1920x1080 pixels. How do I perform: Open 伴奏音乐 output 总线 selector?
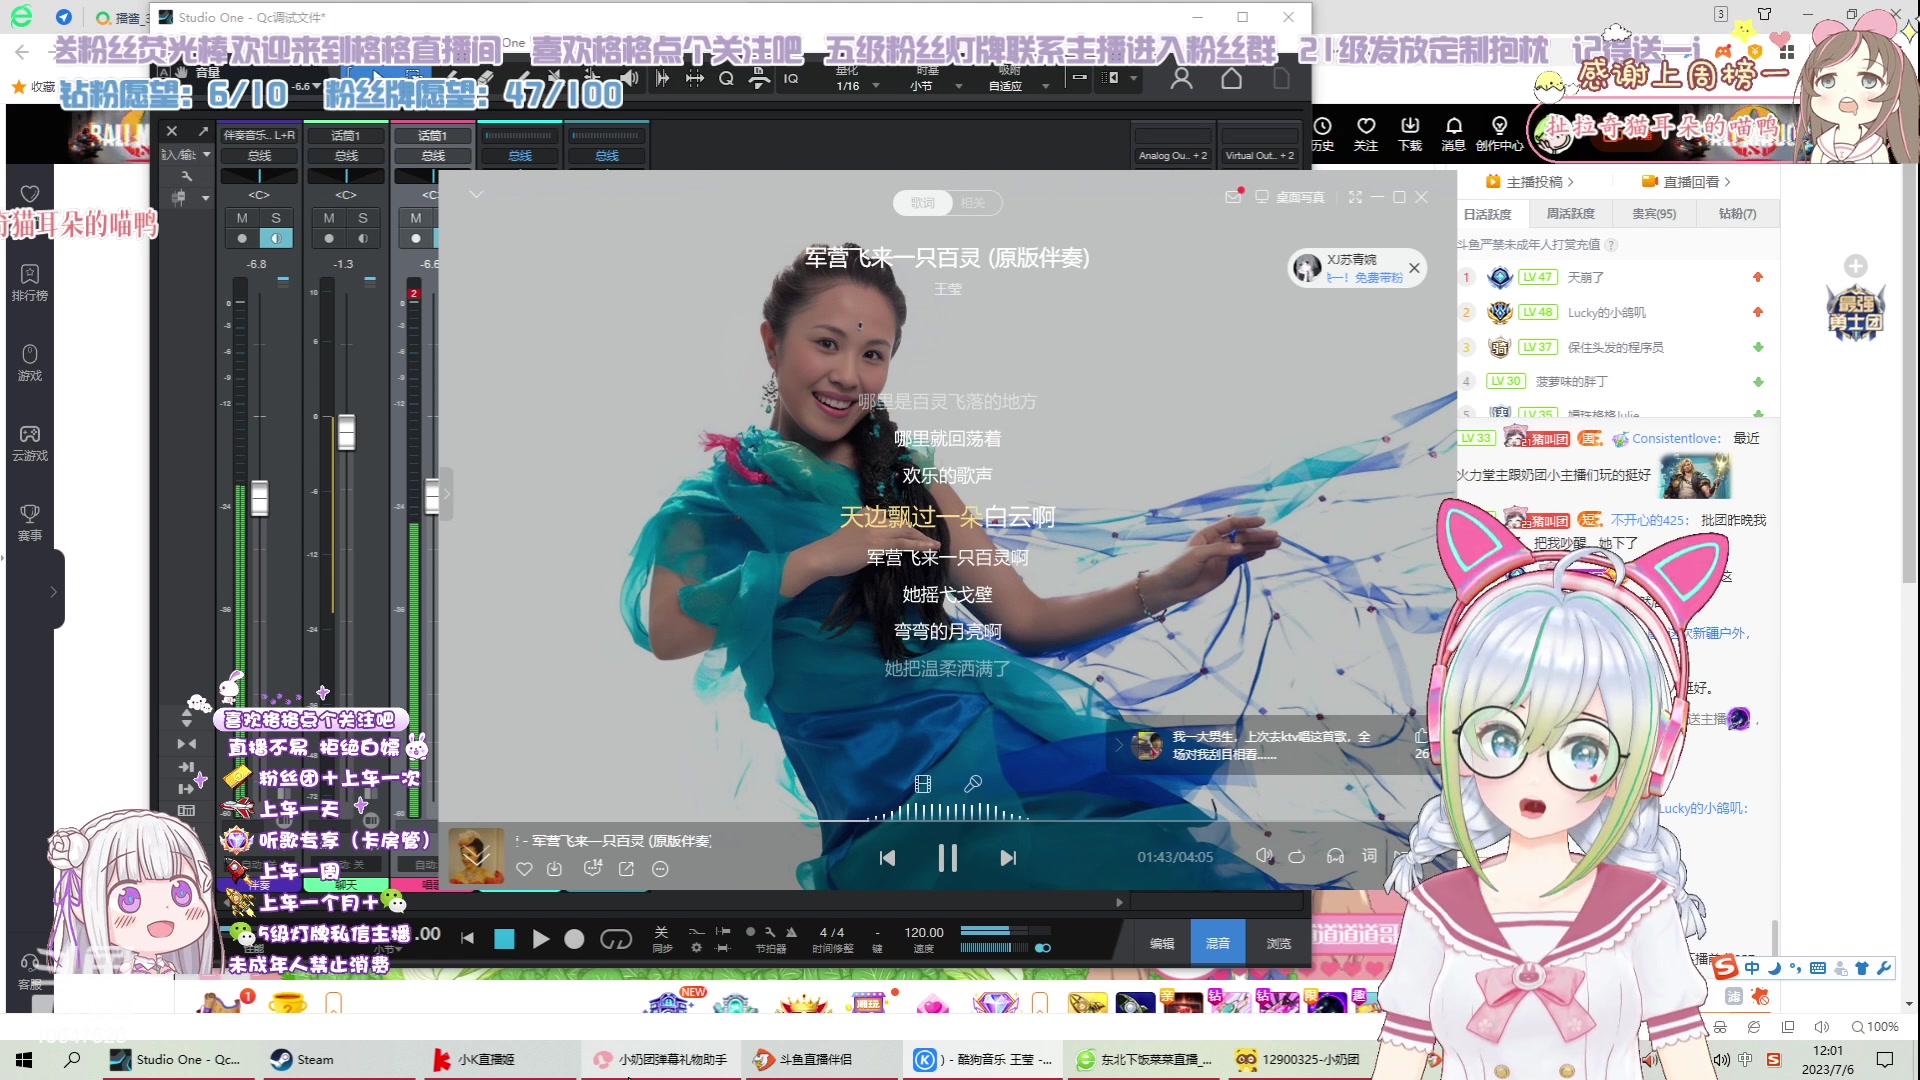260,156
